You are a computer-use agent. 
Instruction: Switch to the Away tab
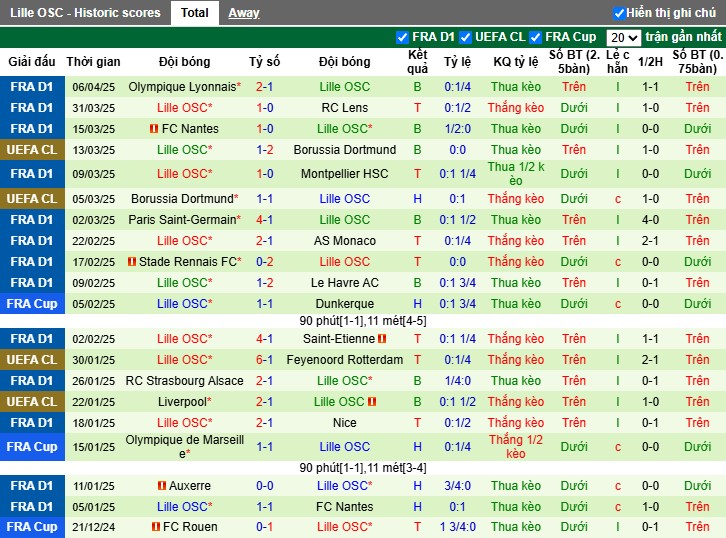244,13
